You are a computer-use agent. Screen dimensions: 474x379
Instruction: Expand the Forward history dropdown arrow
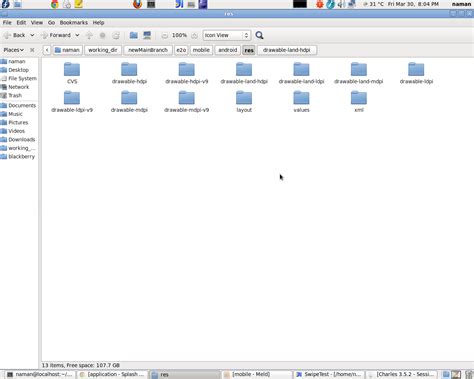point(77,35)
